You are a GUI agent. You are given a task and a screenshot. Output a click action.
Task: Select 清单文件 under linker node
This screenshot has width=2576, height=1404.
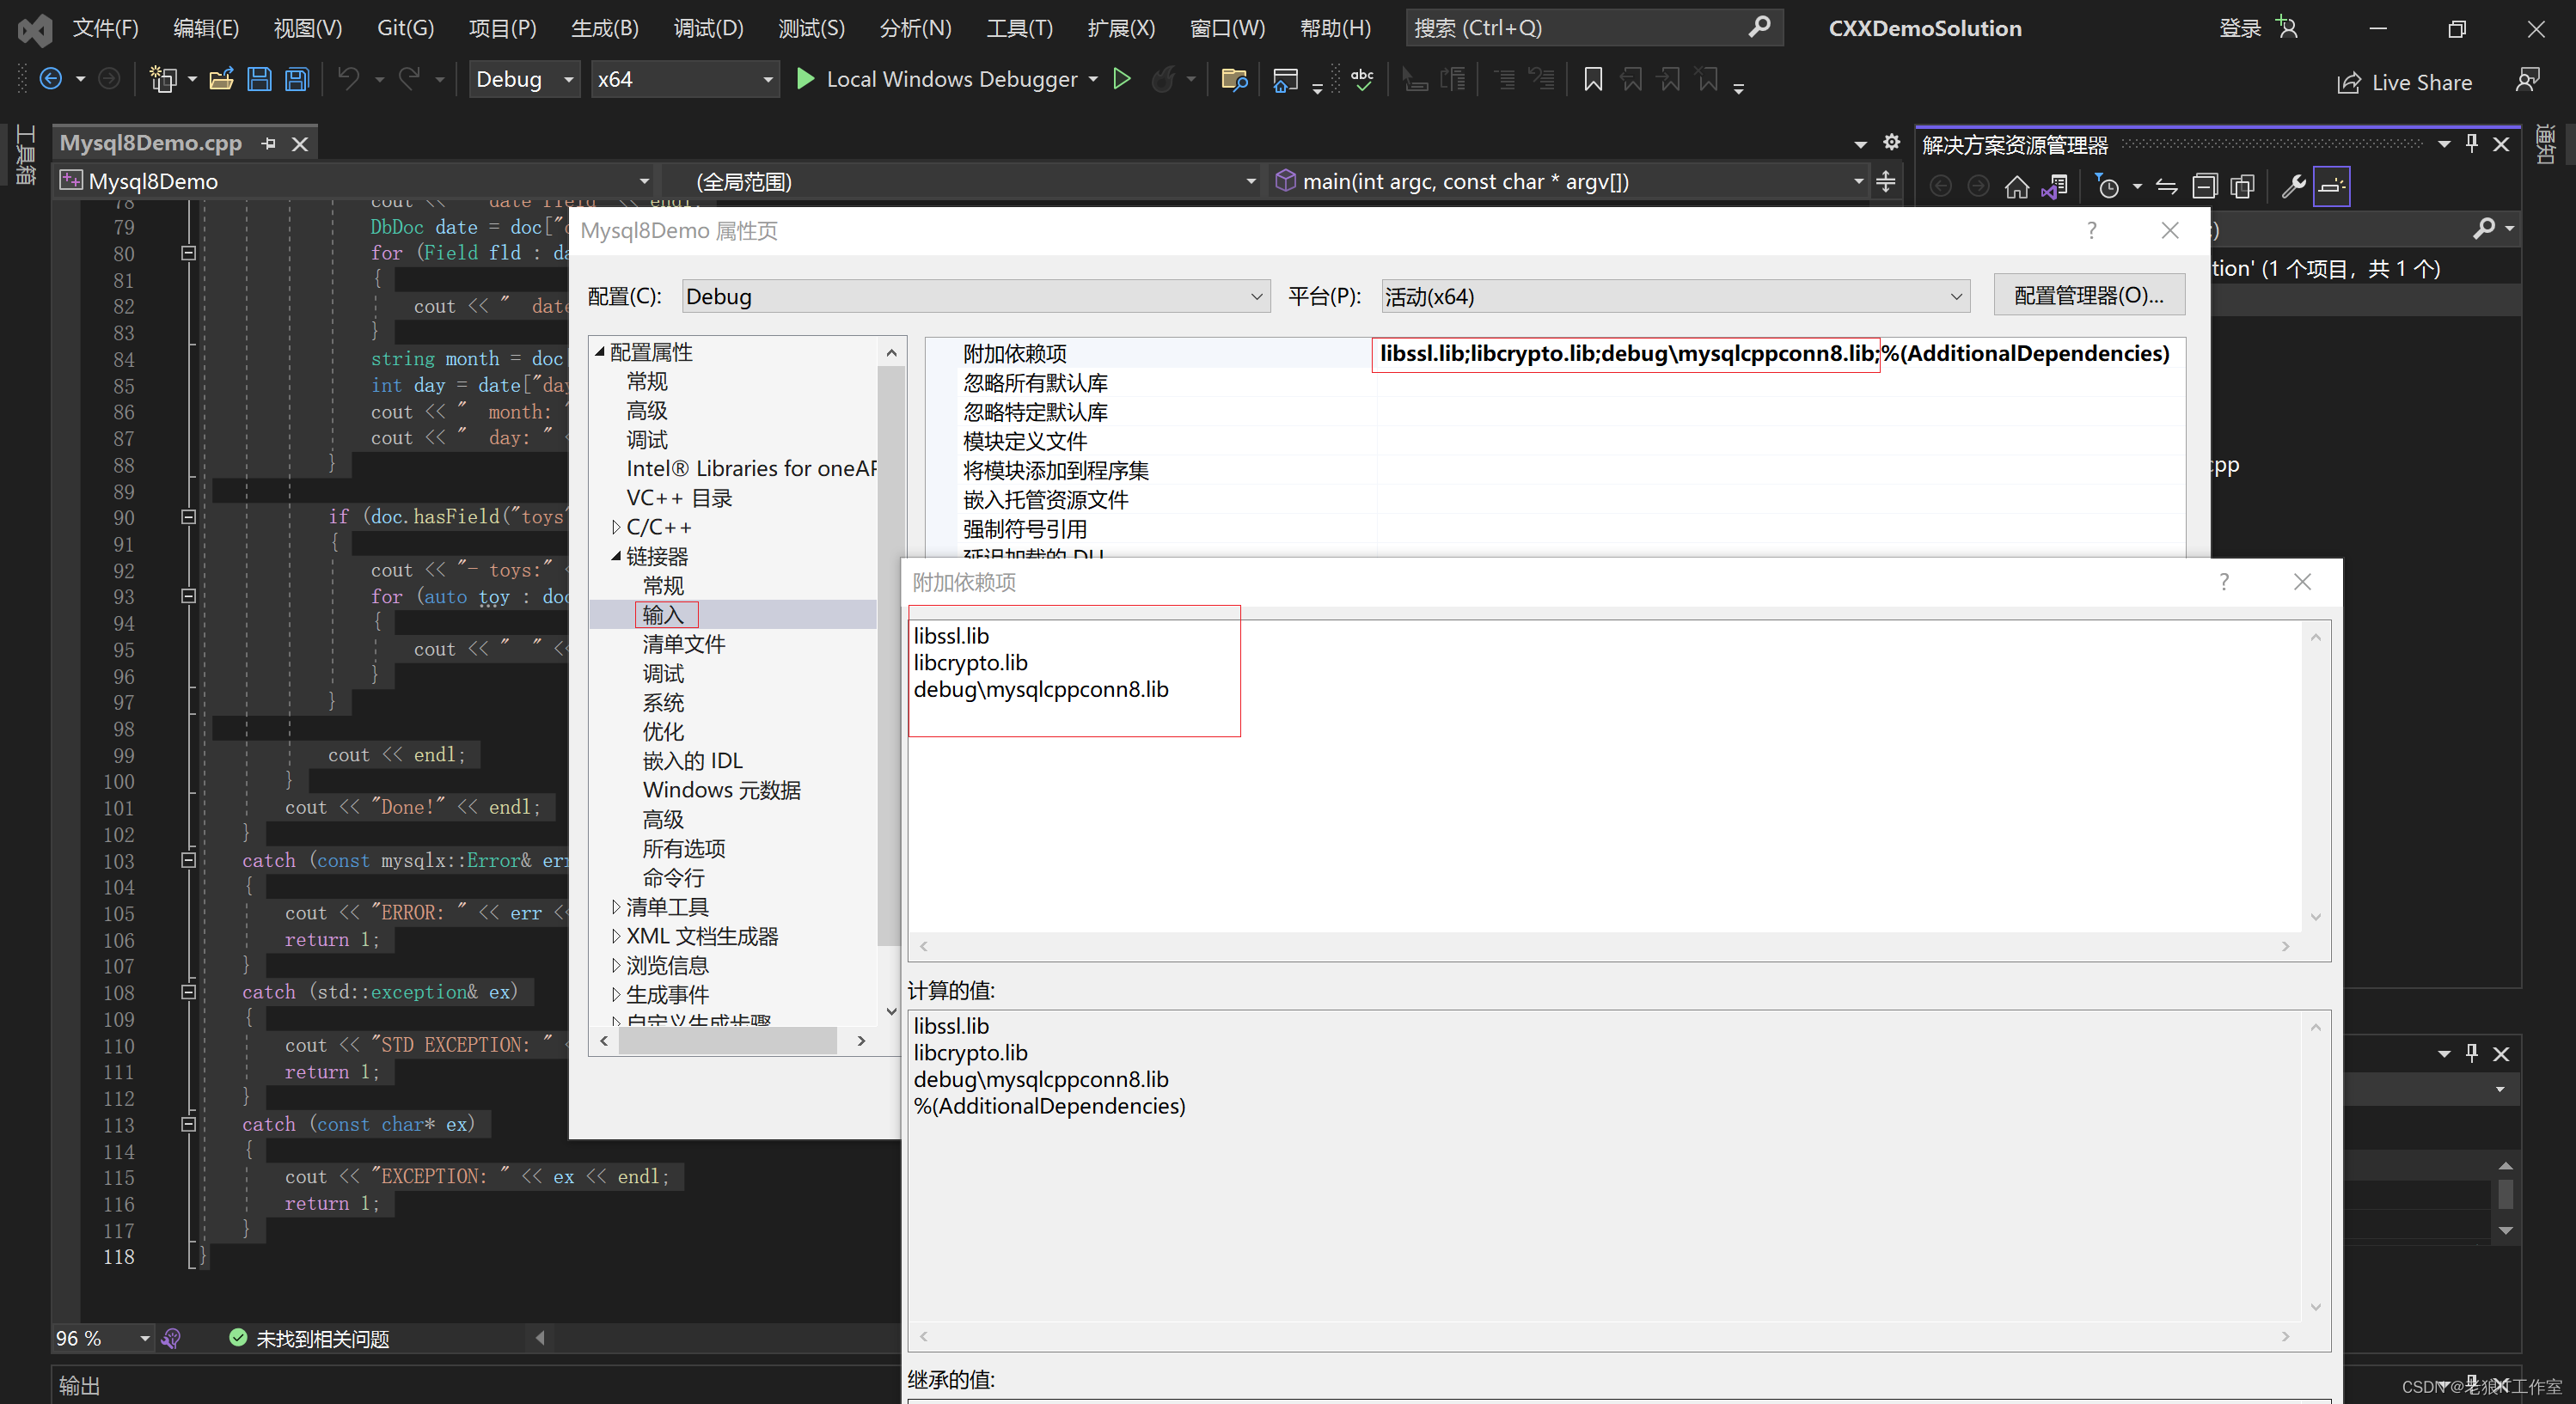(x=683, y=644)
